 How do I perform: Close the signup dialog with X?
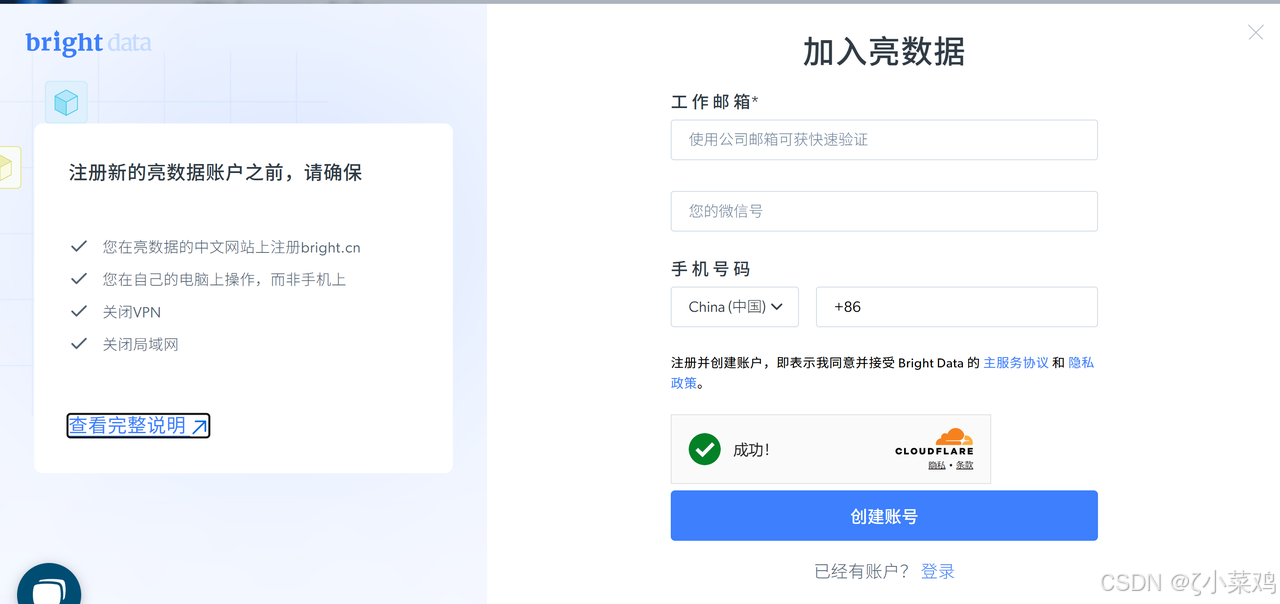[1256, 33]
